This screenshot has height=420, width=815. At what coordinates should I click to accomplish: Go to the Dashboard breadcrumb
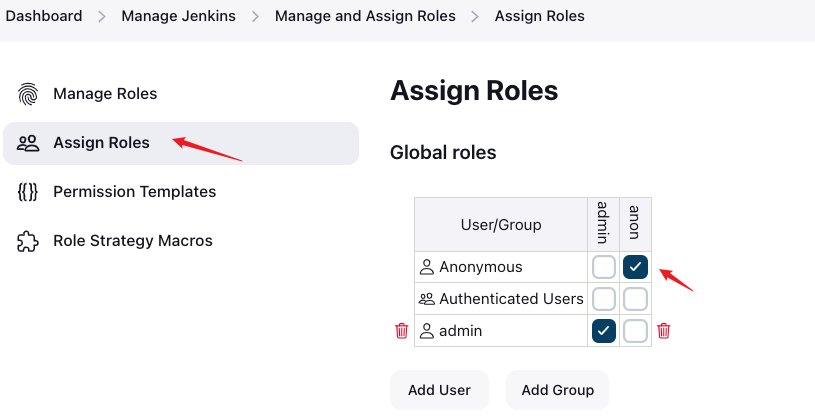coord(44,16)
